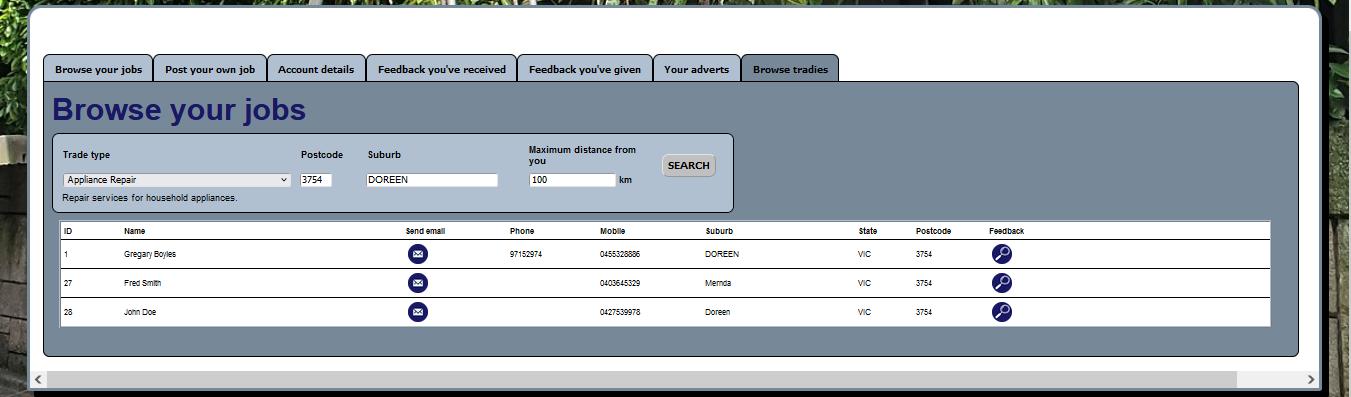Send email to John Doe
This screenshot has width=1351, height=397.
(x=418, y=312)
